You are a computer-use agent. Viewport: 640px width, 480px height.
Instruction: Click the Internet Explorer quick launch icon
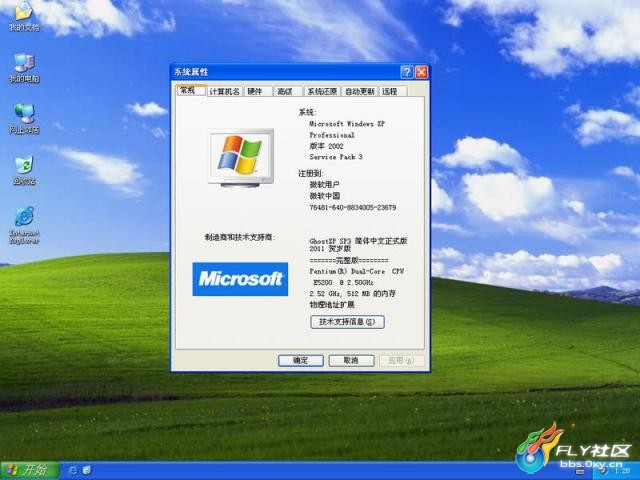73,471
